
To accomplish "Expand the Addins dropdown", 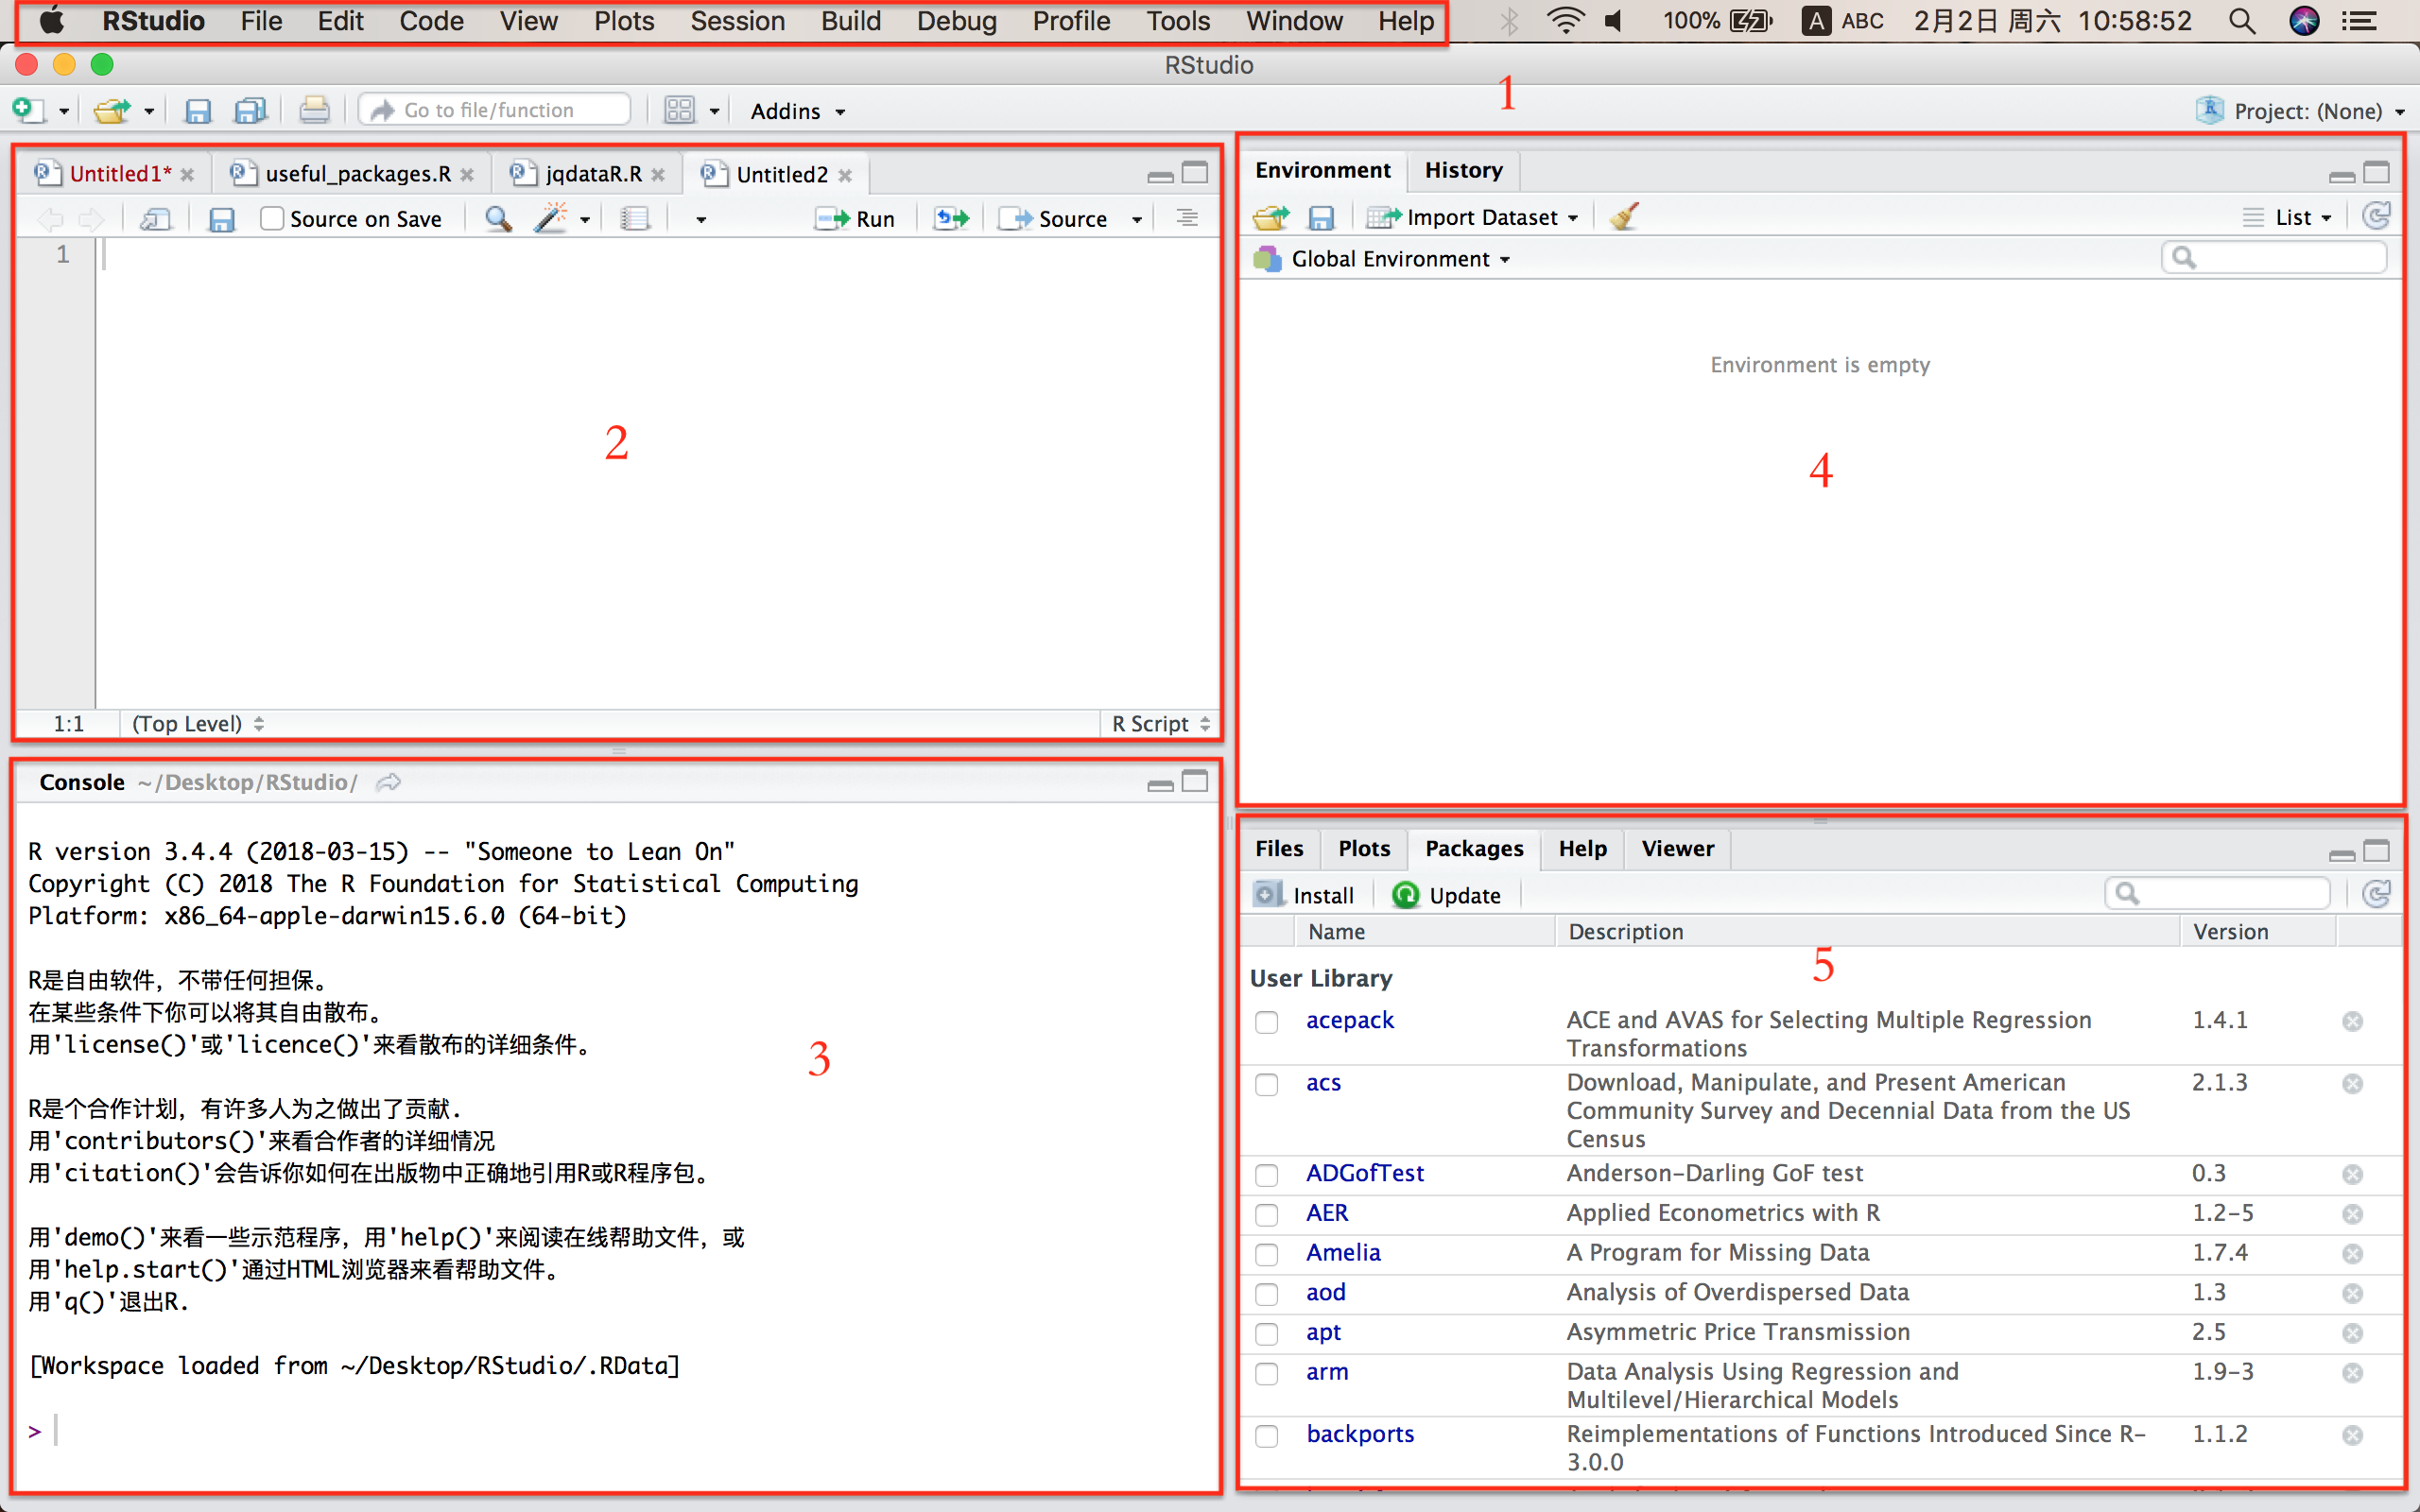I will pyautogui.click(x=798, y=111).
